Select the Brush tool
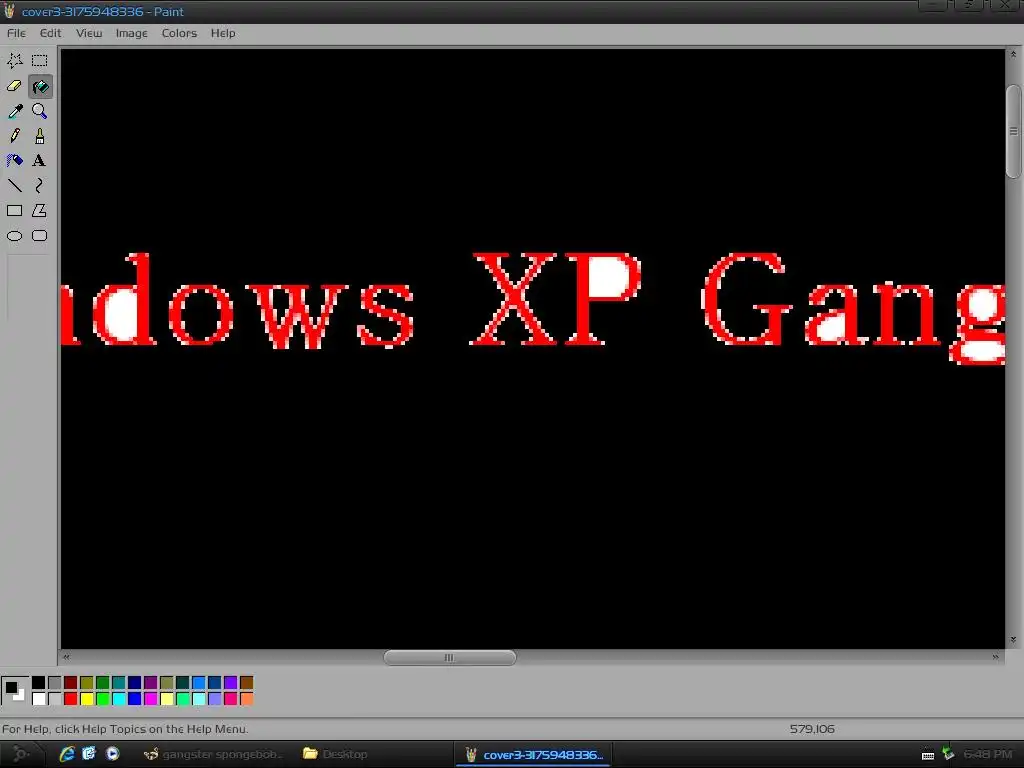1024x768 pixels. coord(40,136)
